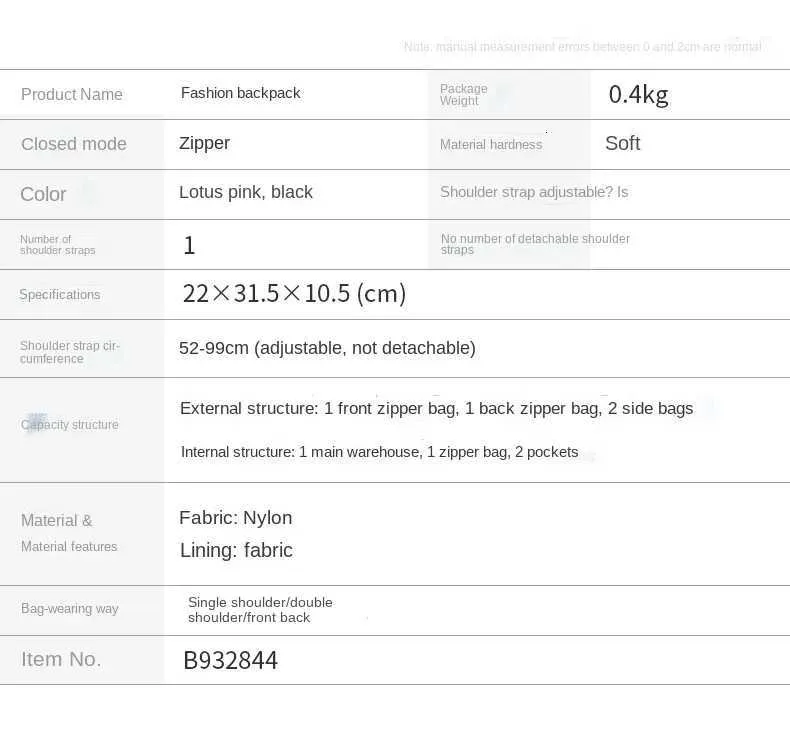The width and height of the screenshot is (790, 741).
Task: Click the 'Product Name' label cell
Action: click(x=72, y=95)
